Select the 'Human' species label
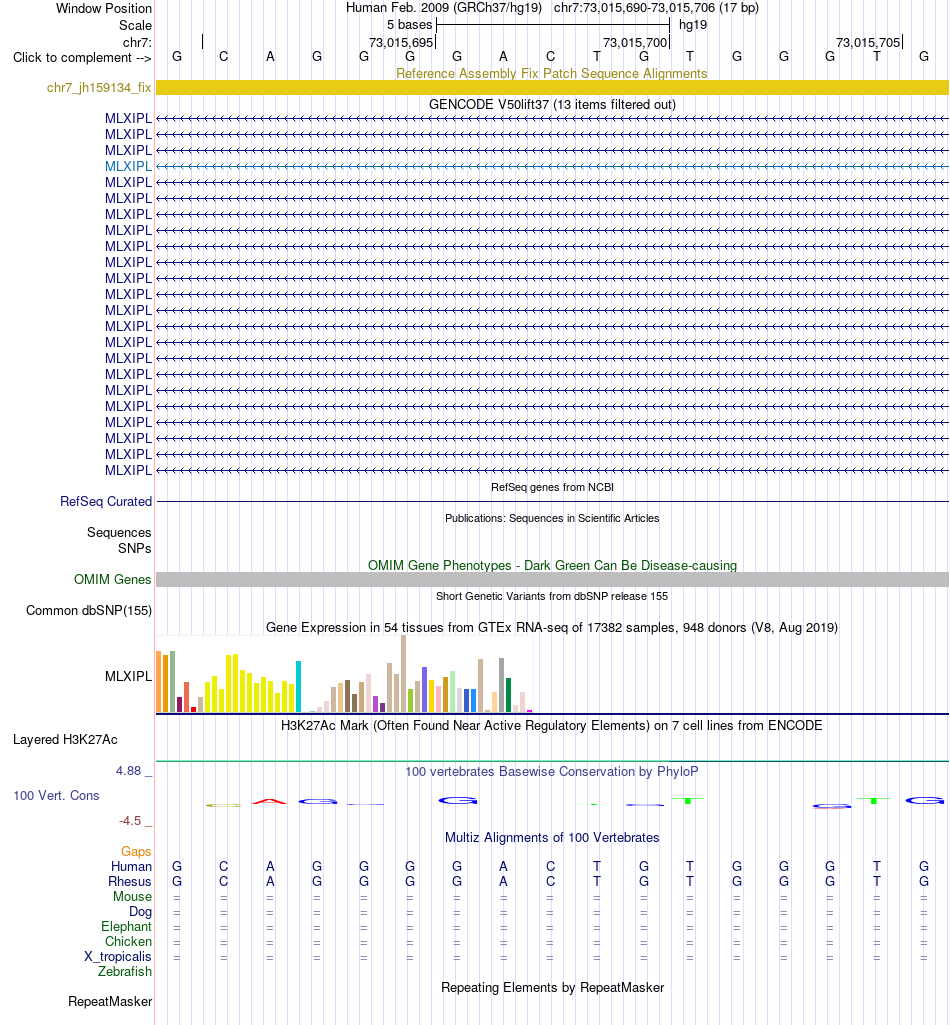Image resolution: width=950 pixels, height=1025 pixels. coord(131,866)
